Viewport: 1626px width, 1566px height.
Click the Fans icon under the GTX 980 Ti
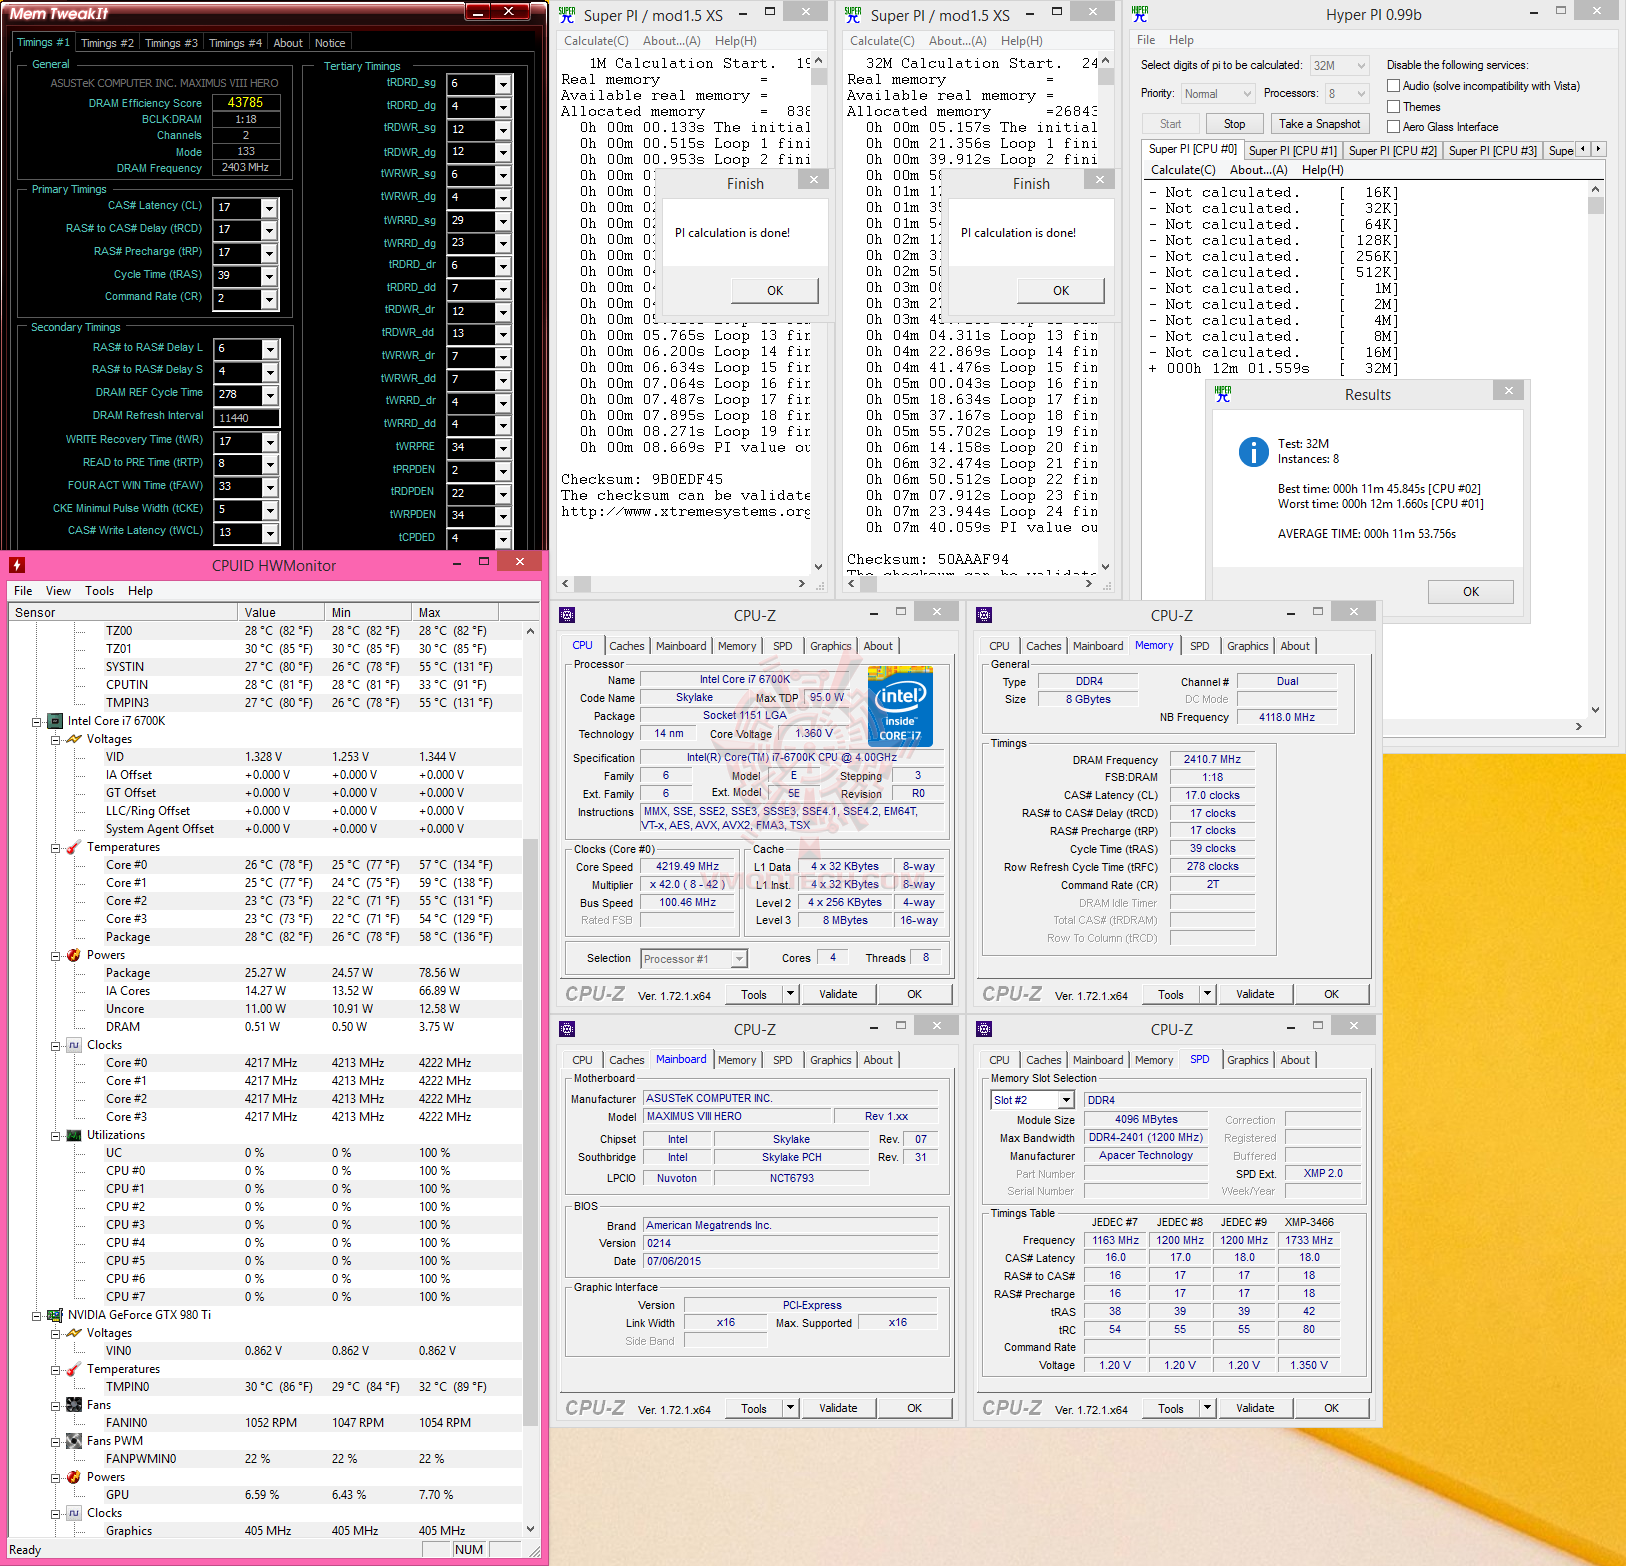pos(74,1405)
